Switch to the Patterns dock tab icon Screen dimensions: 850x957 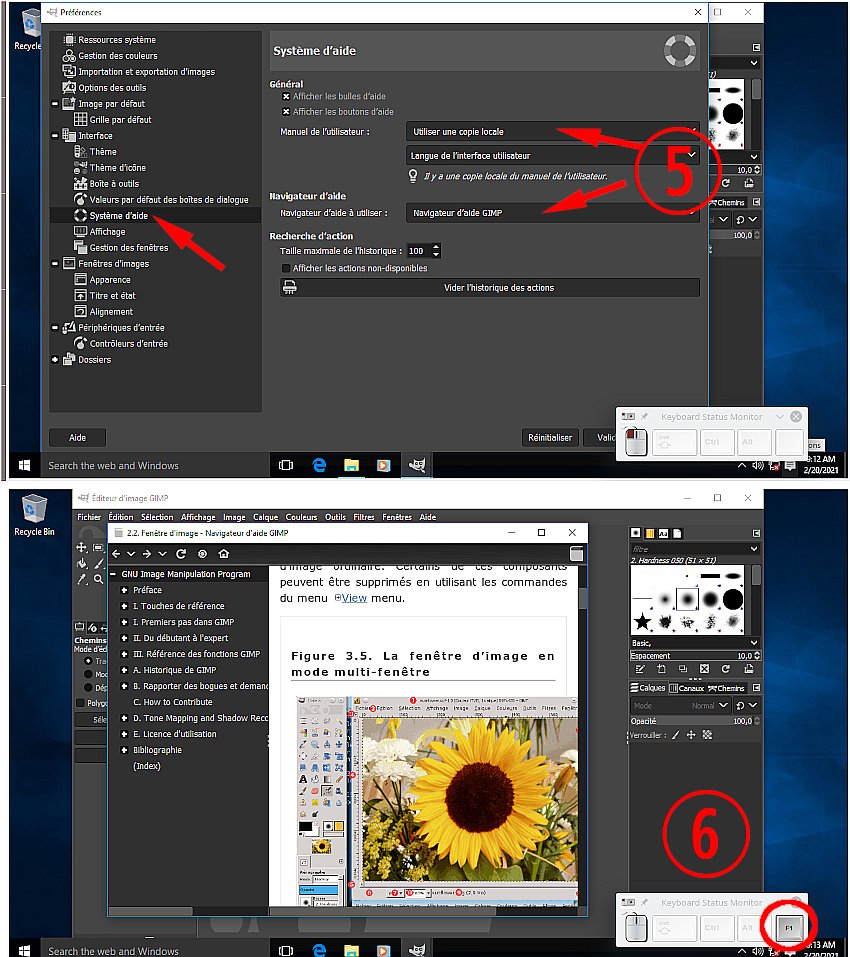click(x=649, y=533)
